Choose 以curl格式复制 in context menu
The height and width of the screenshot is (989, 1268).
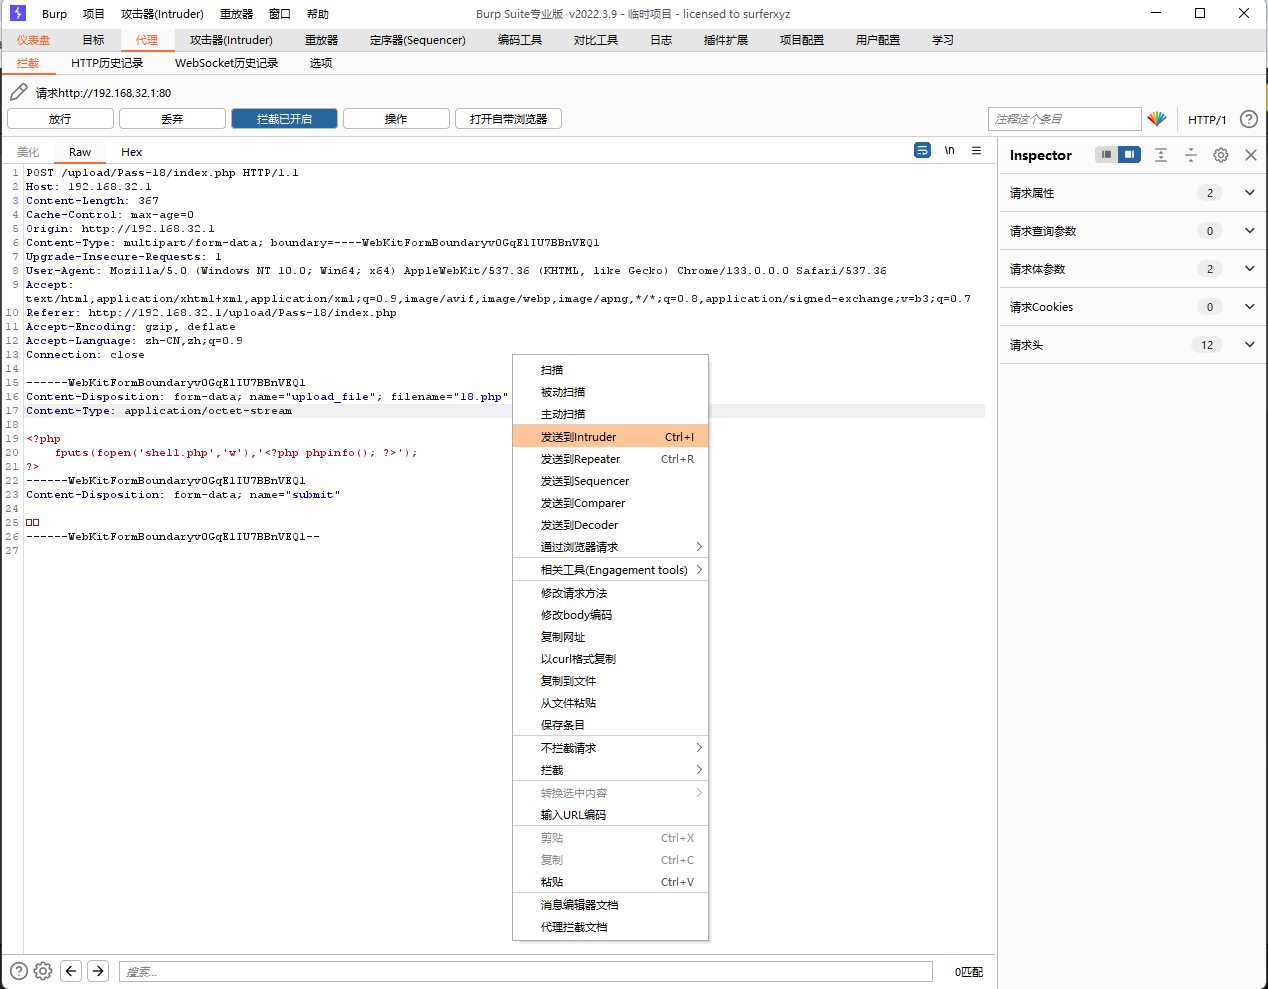pos(610,659)
